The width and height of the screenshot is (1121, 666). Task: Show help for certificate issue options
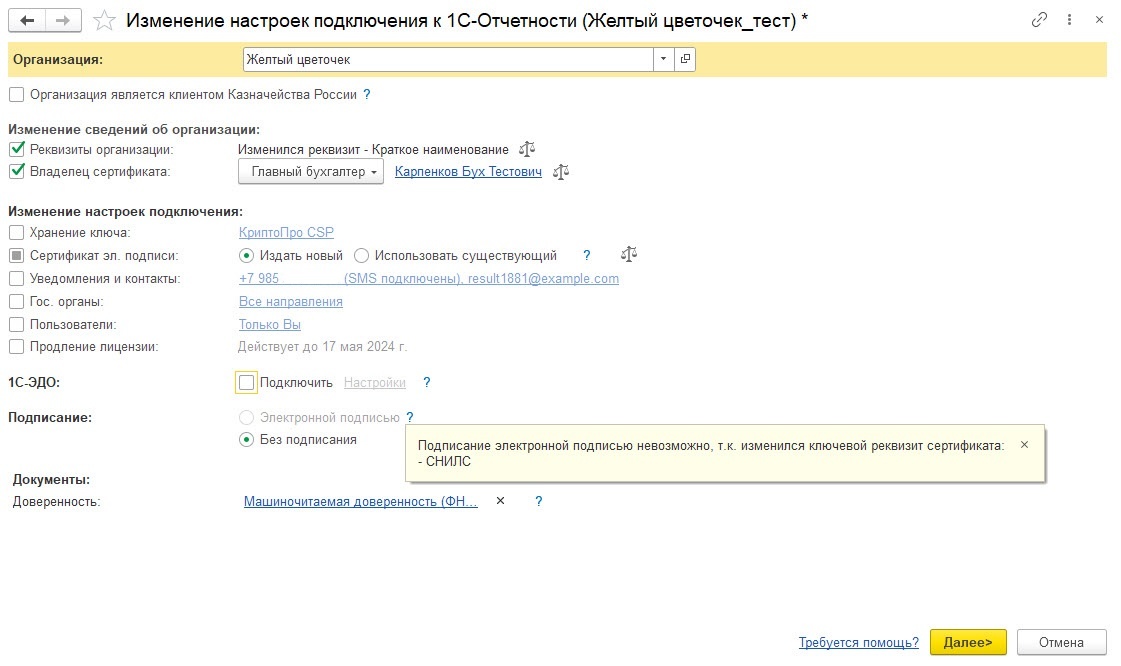587,255
